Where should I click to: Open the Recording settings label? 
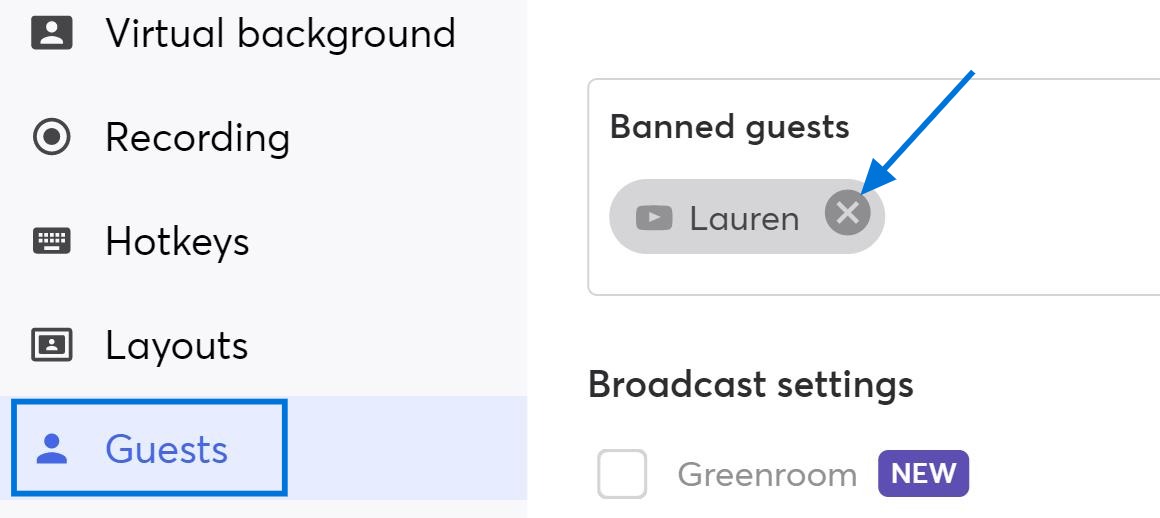coord(198,138)
